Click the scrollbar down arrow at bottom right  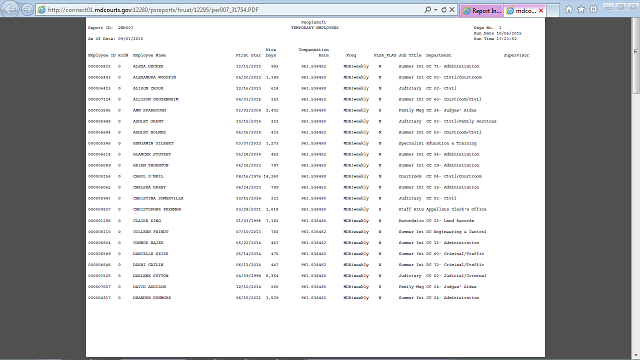[x=636, y=356]
